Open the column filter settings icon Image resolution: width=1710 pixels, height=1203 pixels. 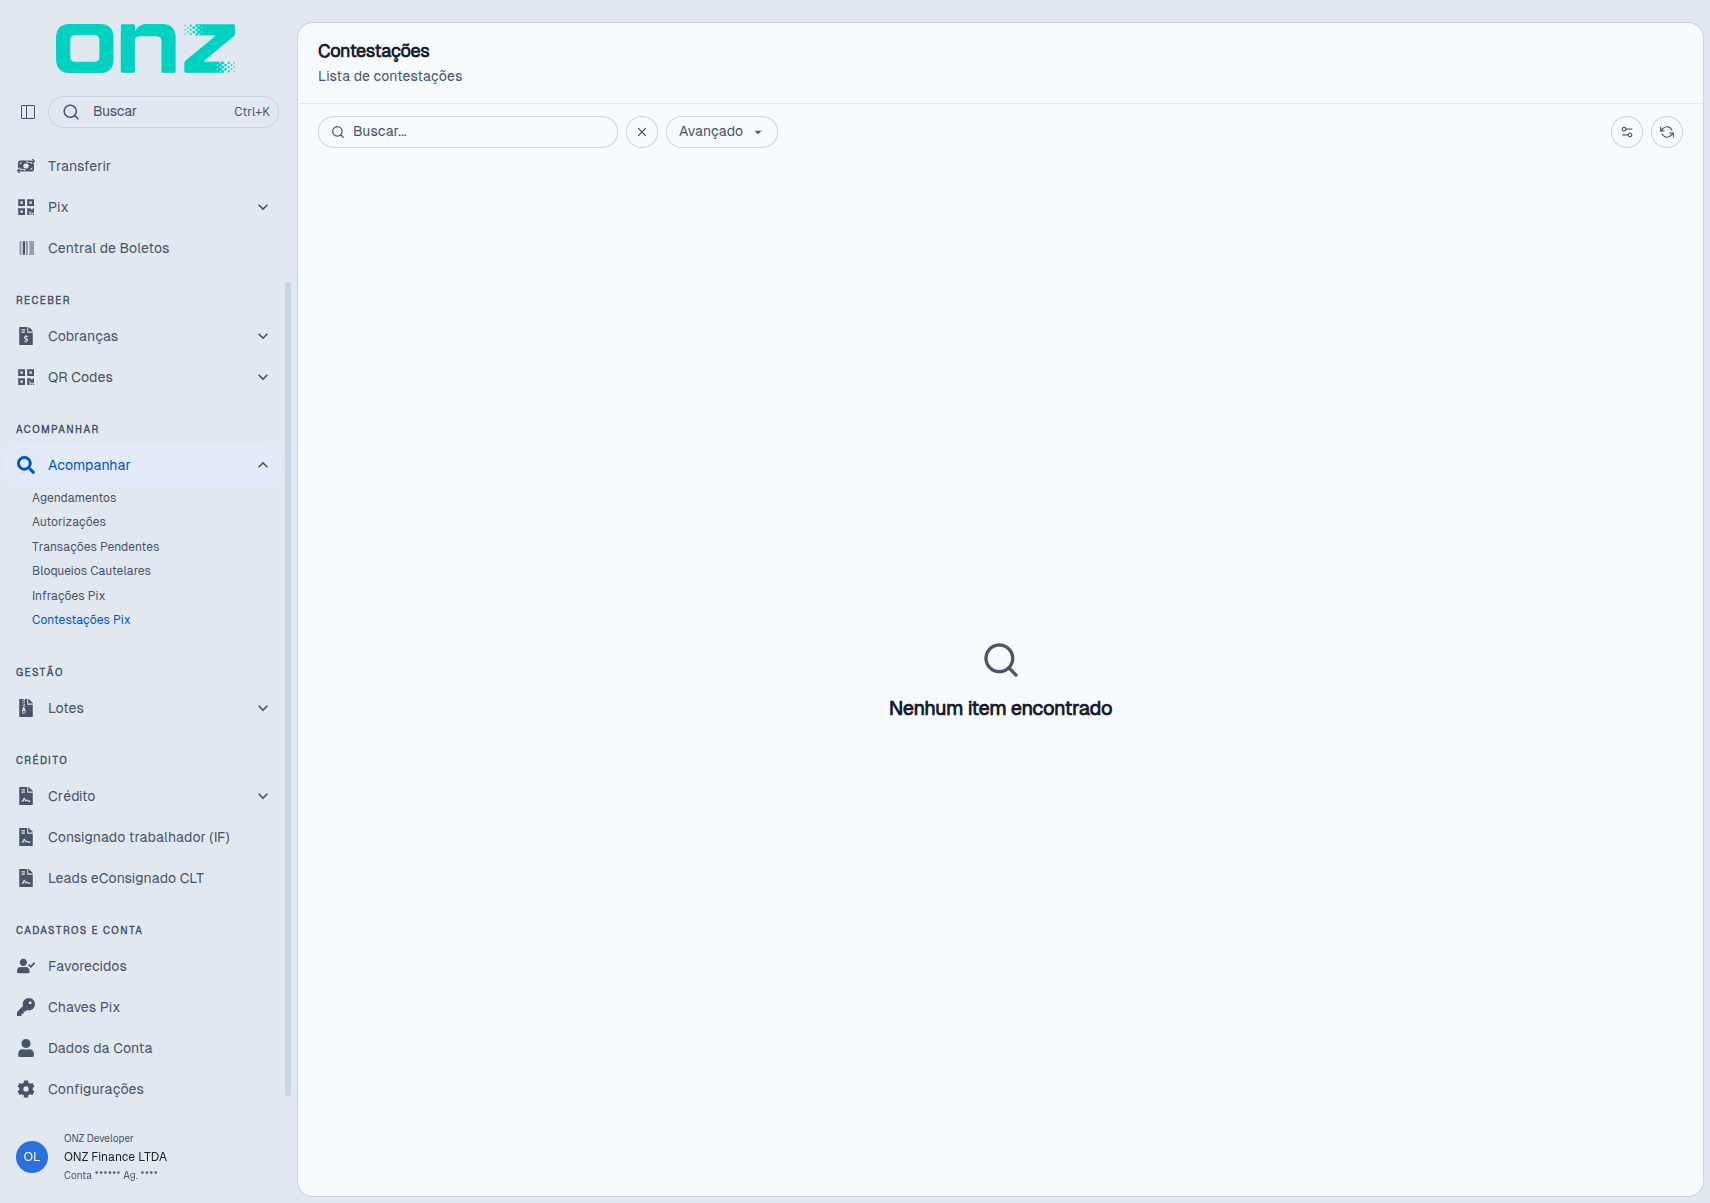tap(1627, 132)
